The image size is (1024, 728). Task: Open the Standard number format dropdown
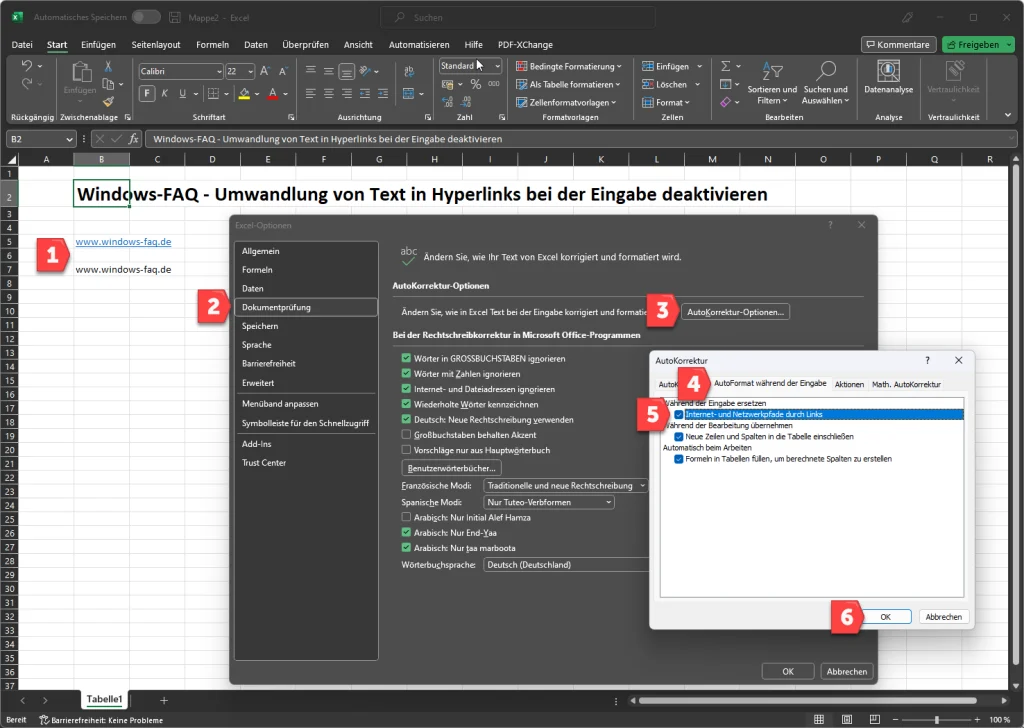(497, 66)
